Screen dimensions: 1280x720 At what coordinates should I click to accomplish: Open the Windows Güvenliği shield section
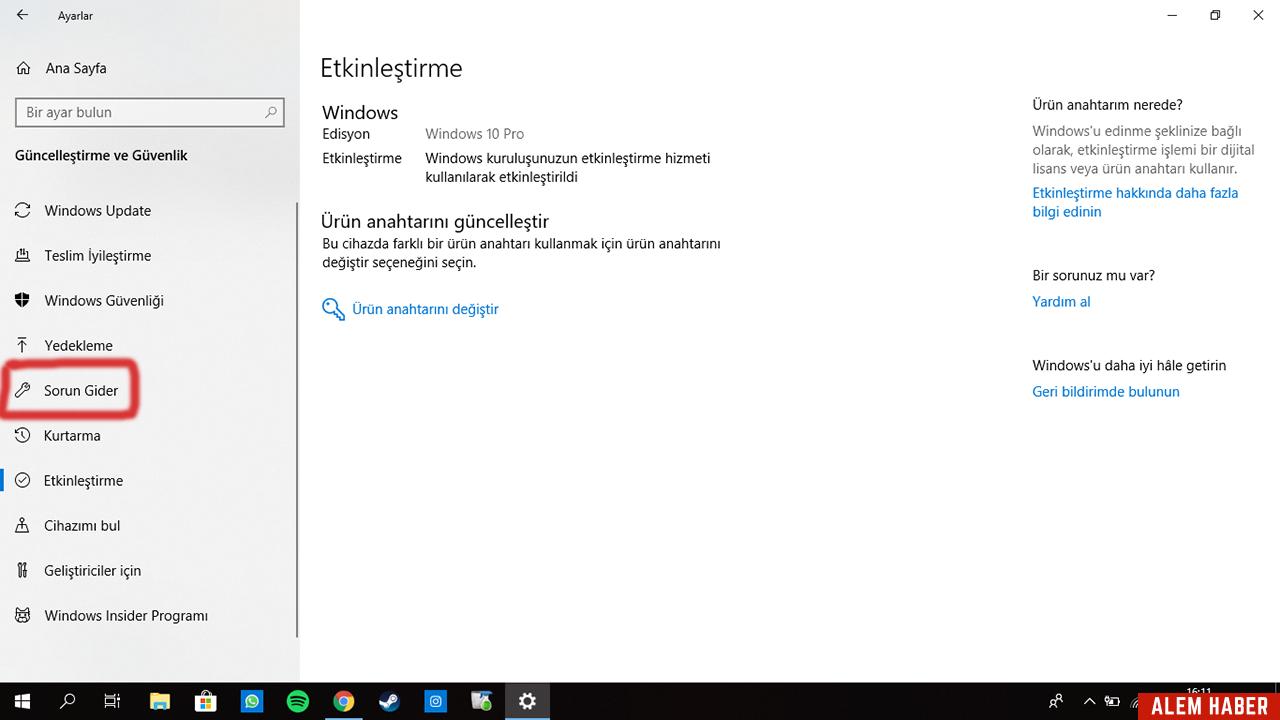(x=101, y=300)
